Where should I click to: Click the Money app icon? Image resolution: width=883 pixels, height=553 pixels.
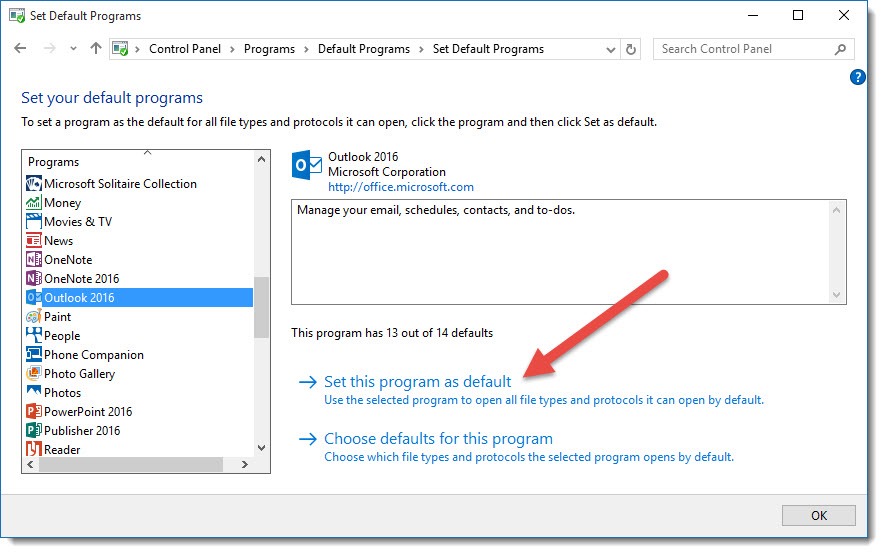coord(34,203)
